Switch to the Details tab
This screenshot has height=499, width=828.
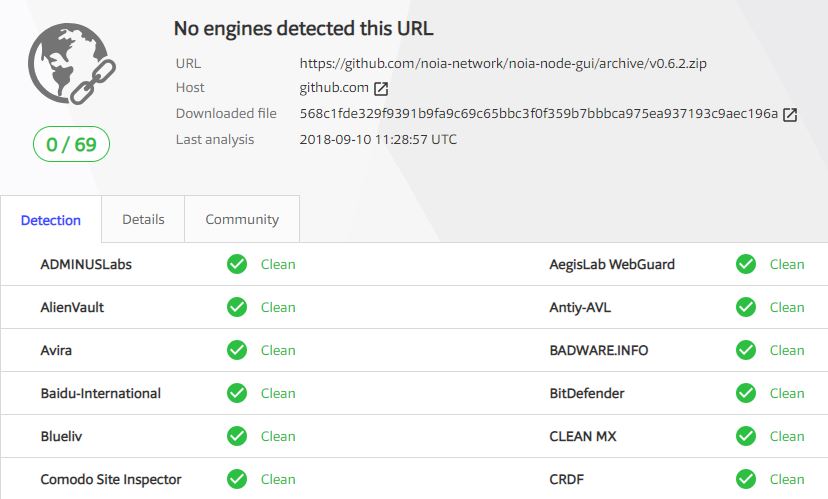pyautogui.click(x=143, y=219)
